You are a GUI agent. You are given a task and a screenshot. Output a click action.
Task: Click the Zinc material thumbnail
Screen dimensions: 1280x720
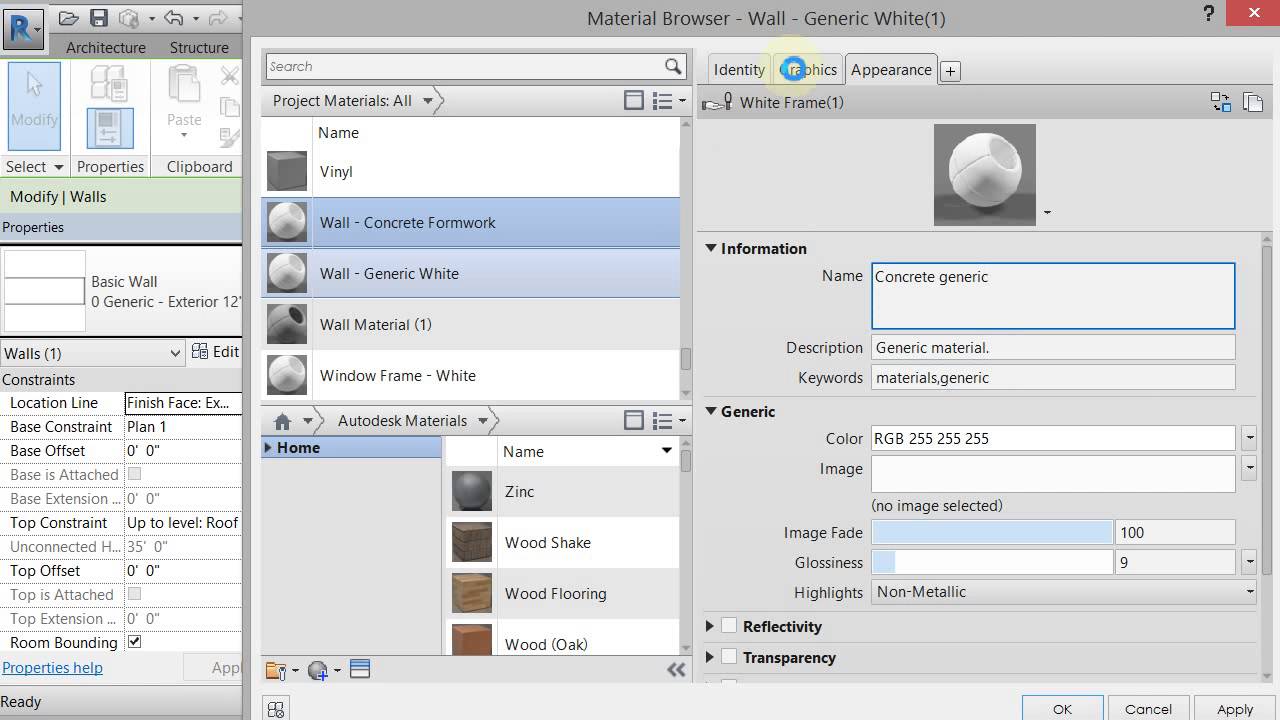click(x=471, y=491)
